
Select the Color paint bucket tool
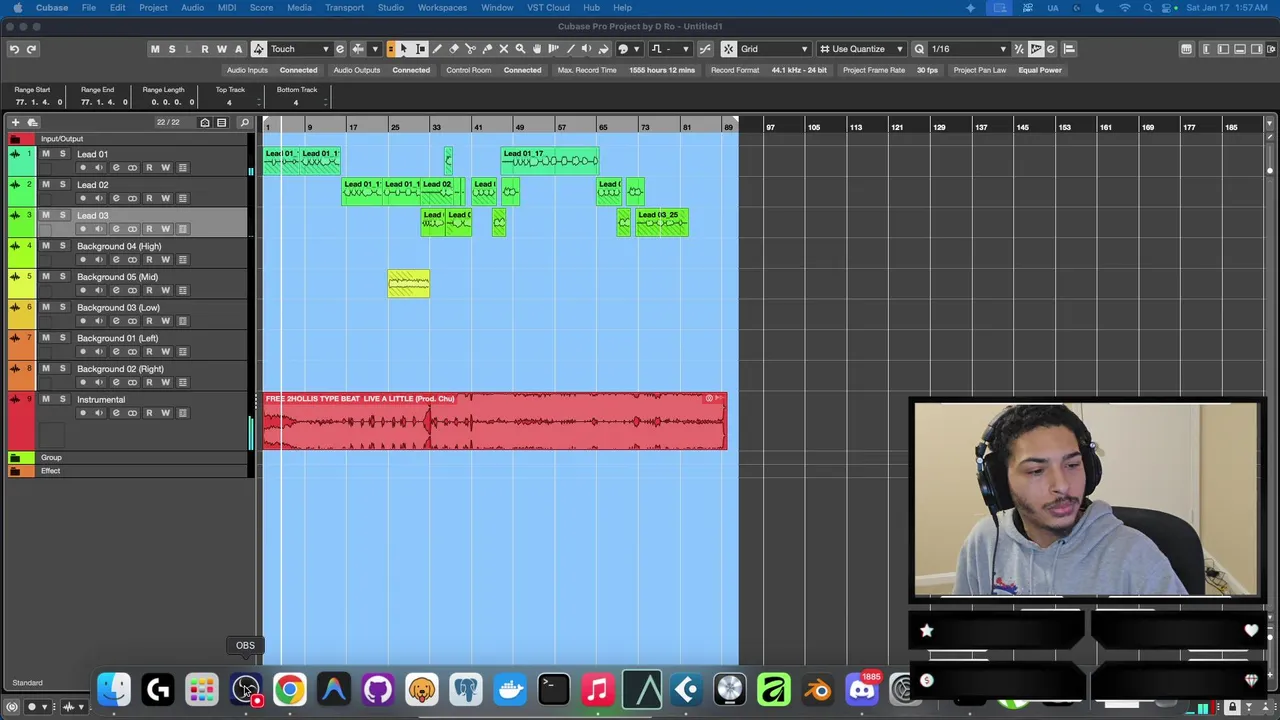[x=603, y=49]
